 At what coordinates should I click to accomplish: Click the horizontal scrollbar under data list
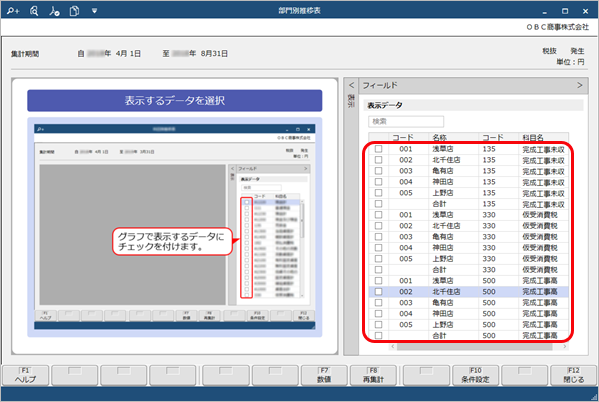click(x=474, y=347)
